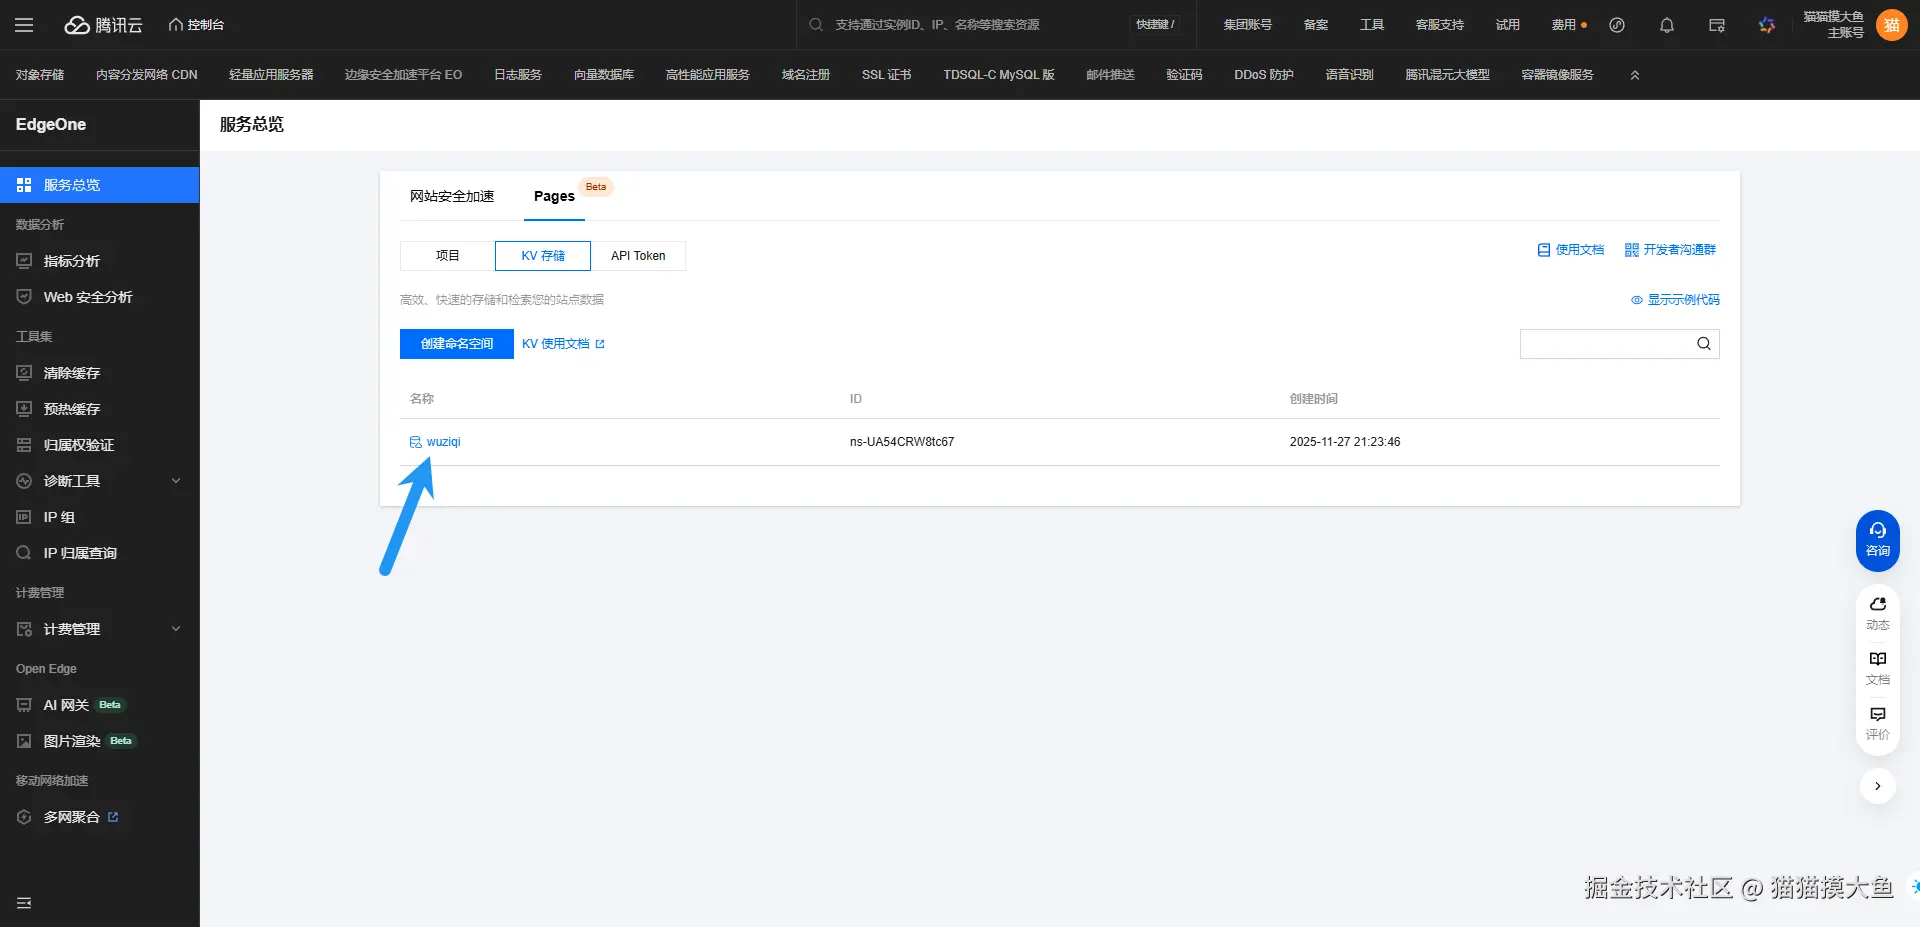Open the KV 使用文档 external link
The image size is (1920, 927).
pyautogui.click(x=564, y=344)
